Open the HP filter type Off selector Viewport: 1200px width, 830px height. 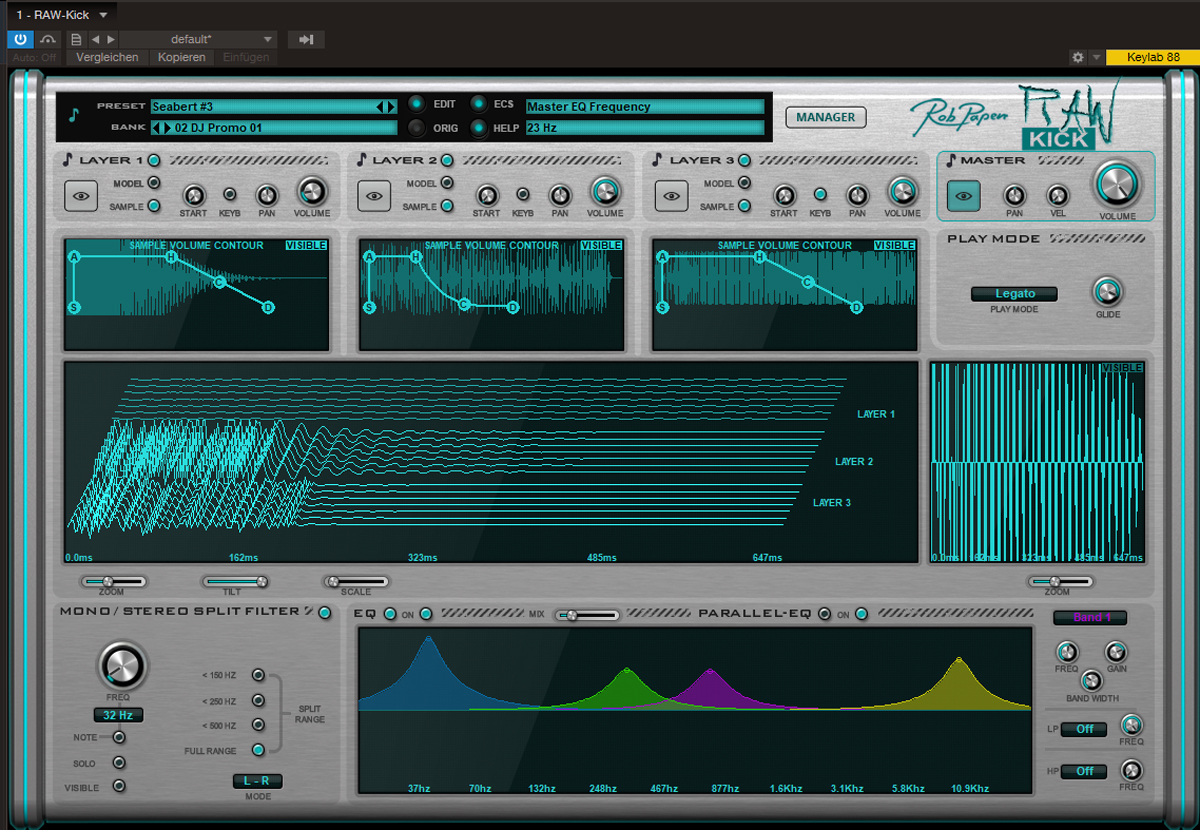[1084, 771]
